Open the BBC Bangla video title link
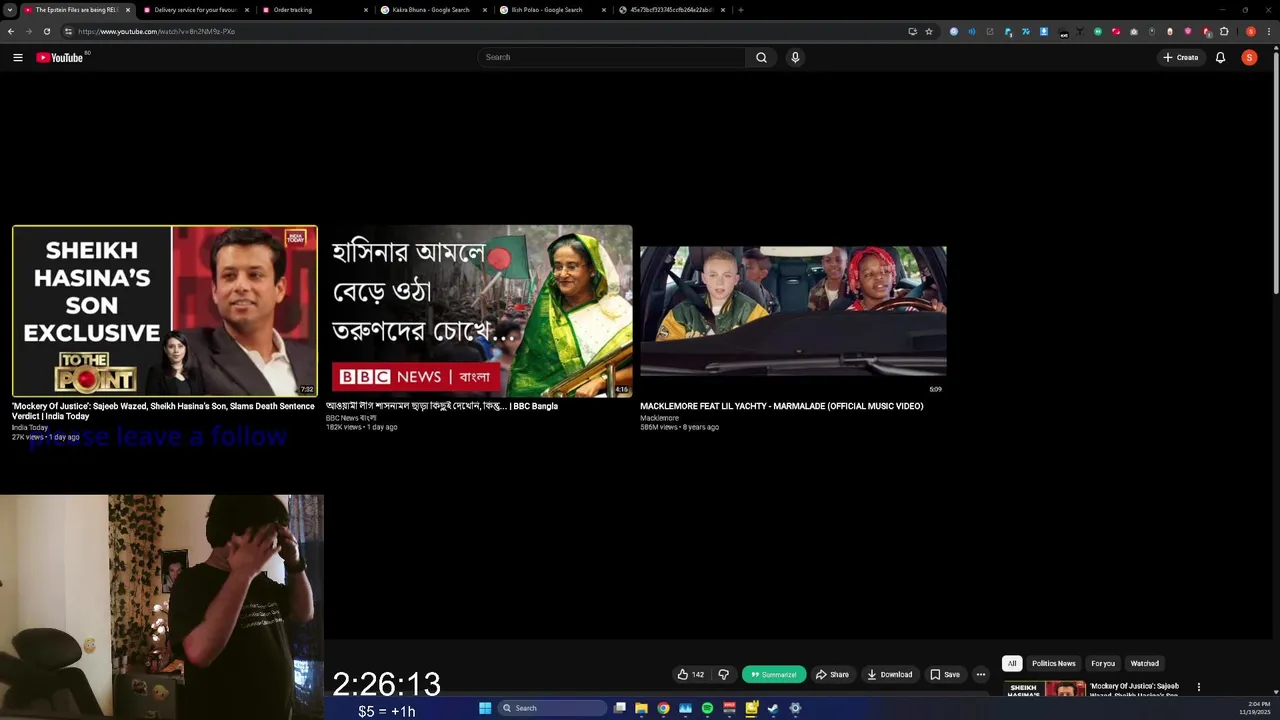 pos(442,406)
